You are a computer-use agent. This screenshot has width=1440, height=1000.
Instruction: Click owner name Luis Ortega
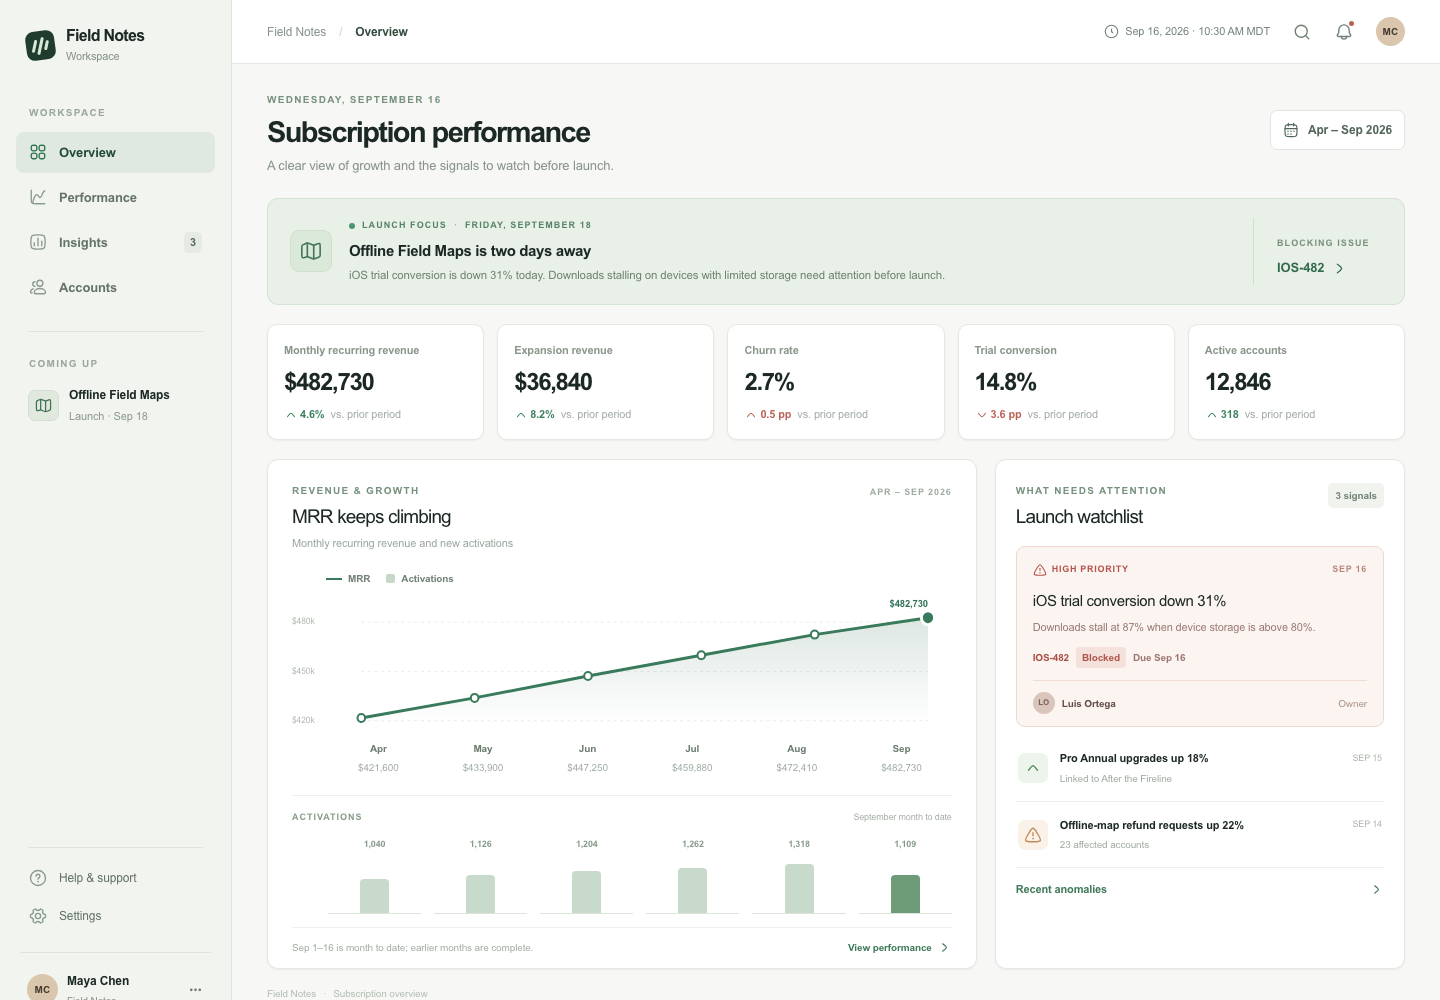1088,704
